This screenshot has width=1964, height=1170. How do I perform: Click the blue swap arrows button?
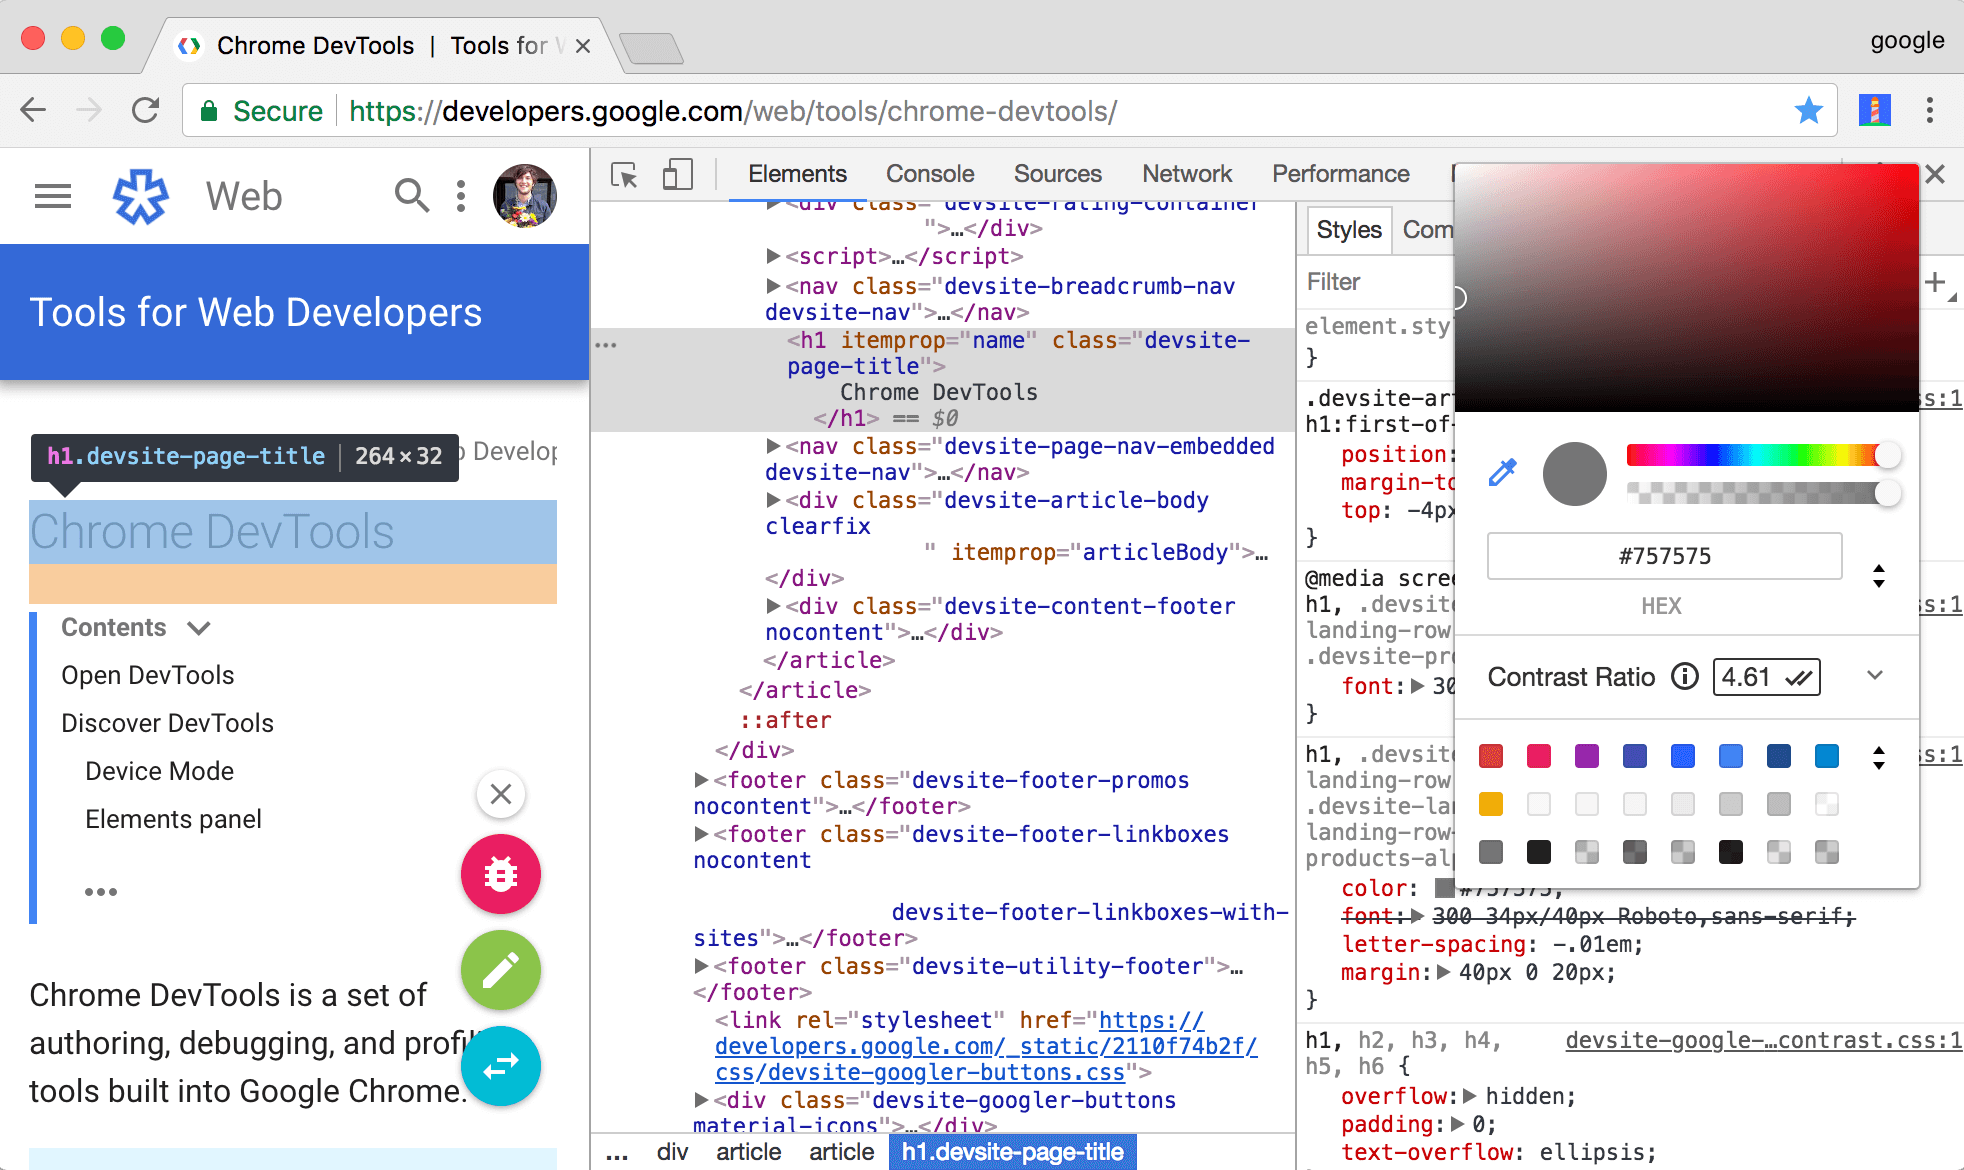[x=501, y=1066]
